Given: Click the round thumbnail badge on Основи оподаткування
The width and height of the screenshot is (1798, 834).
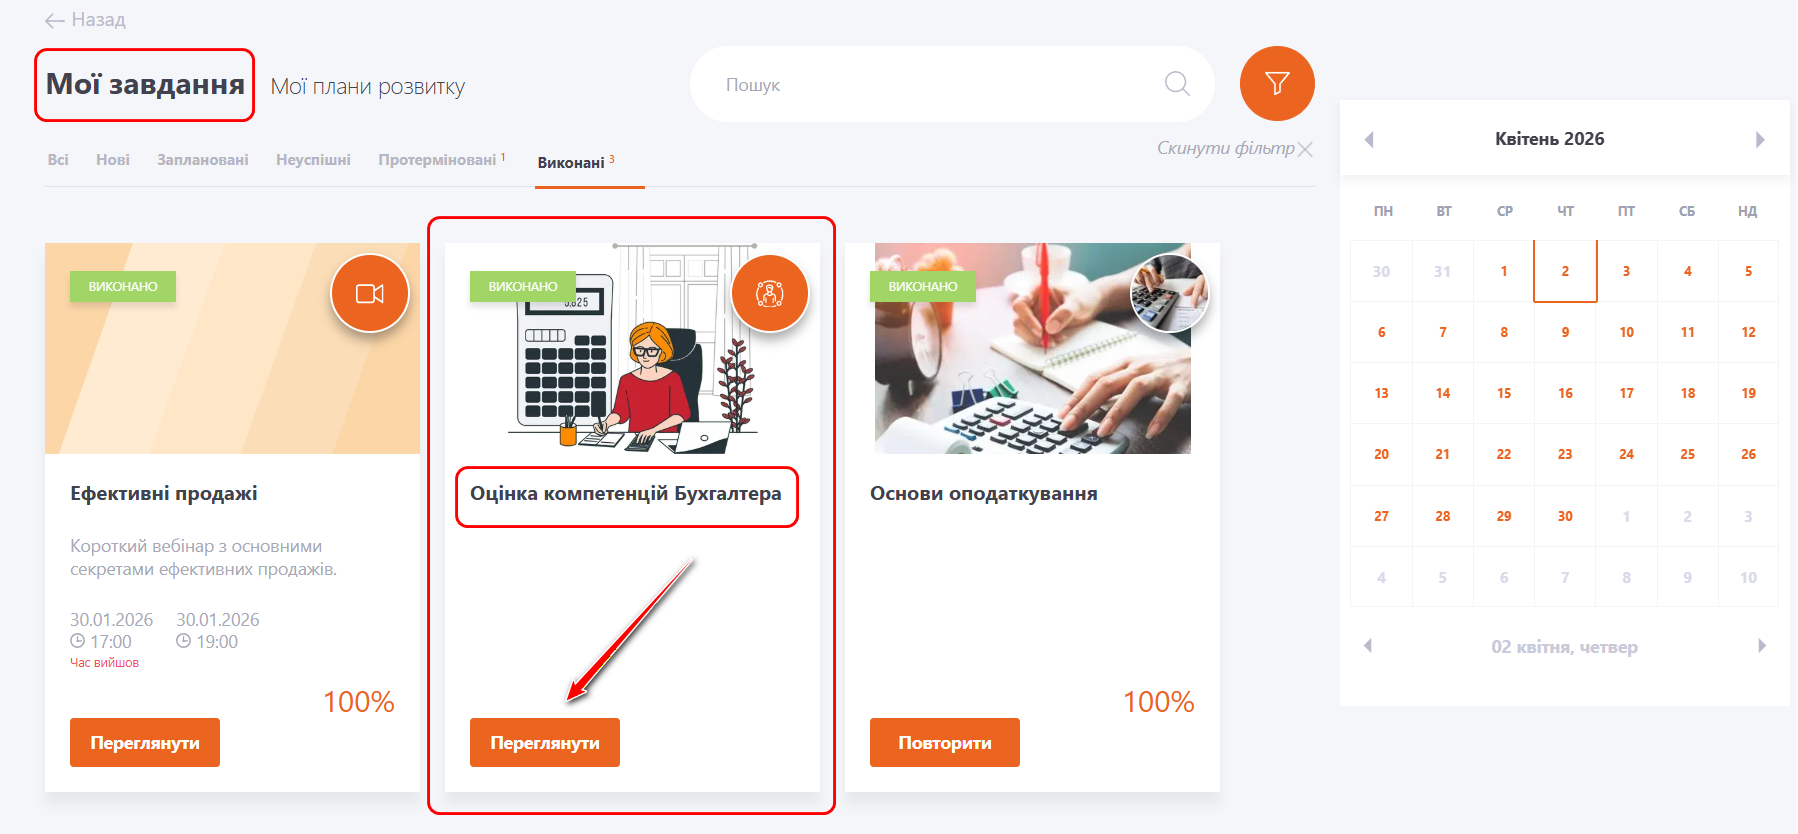Looking at the screenshot, I should click(x=1170, y=293).
